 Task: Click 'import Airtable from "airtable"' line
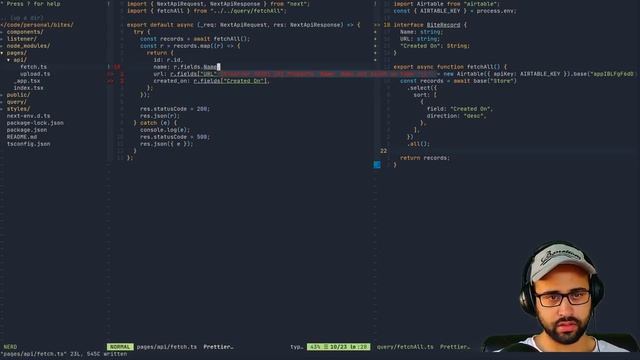[447, 4]
